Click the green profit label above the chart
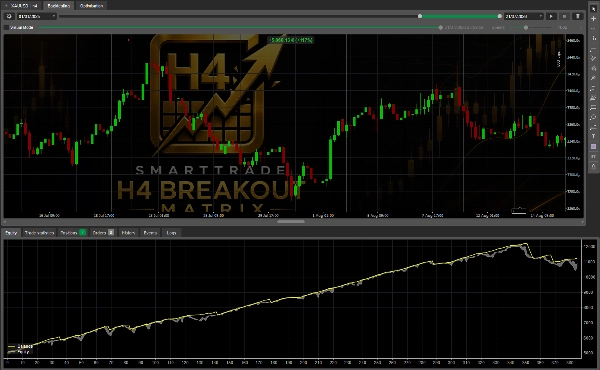The height and width of the screenshot is (370, 600). tap(290, 40)
